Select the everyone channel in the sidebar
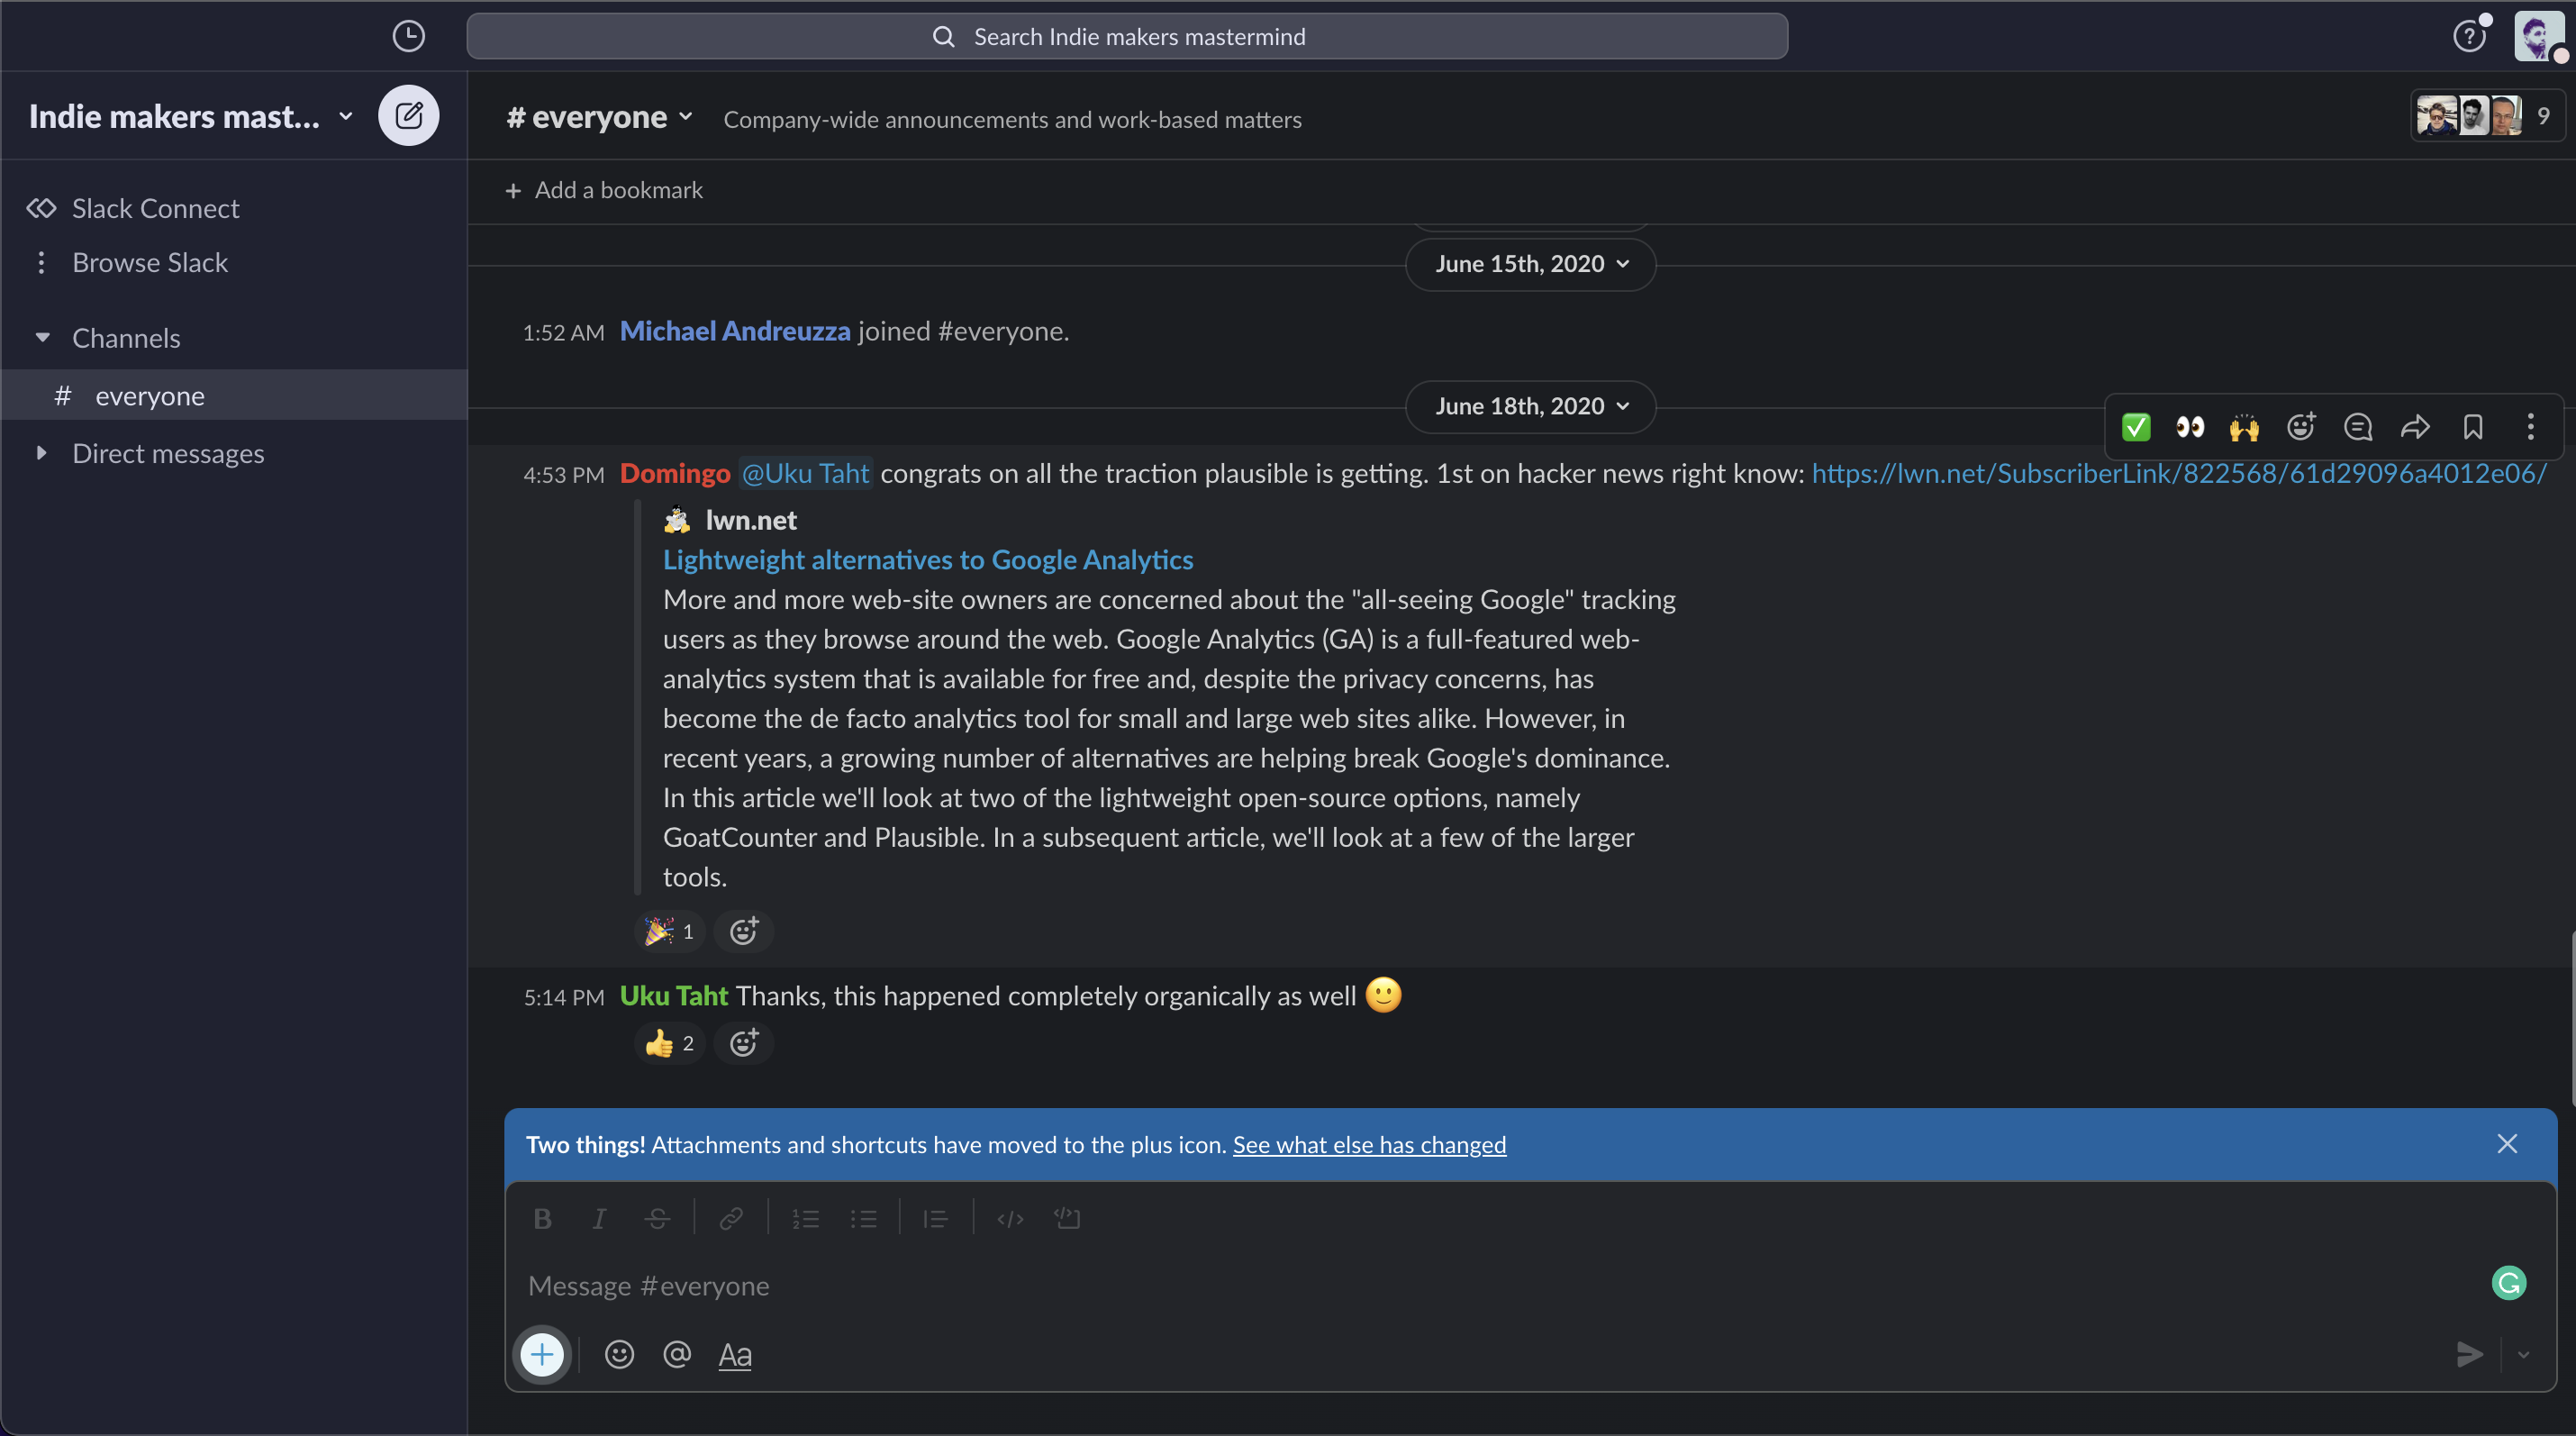The width and height of the screenshot is (2576, 1436). 150,396
